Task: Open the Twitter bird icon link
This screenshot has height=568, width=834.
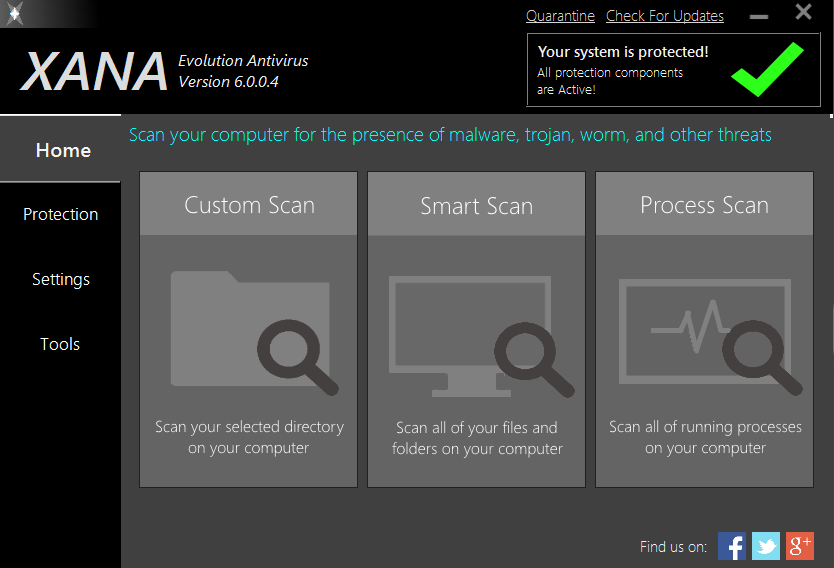Action: point(766,545)
